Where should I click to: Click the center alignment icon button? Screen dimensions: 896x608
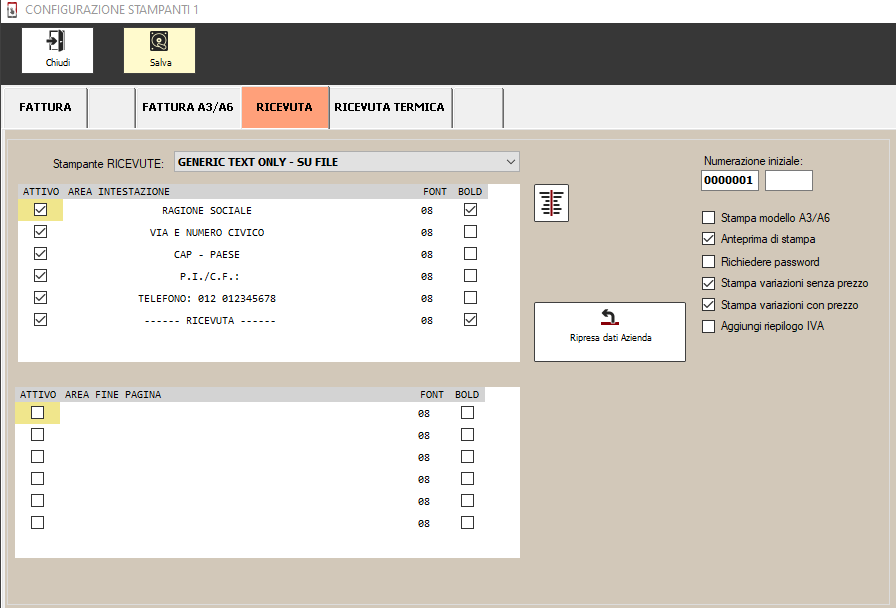(x=551, y=203)
